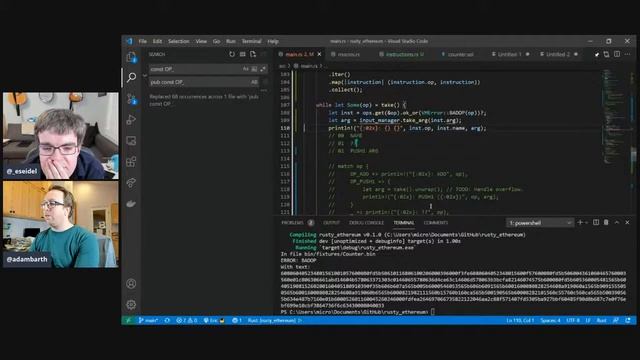Open the Run and Debug view

131,120
